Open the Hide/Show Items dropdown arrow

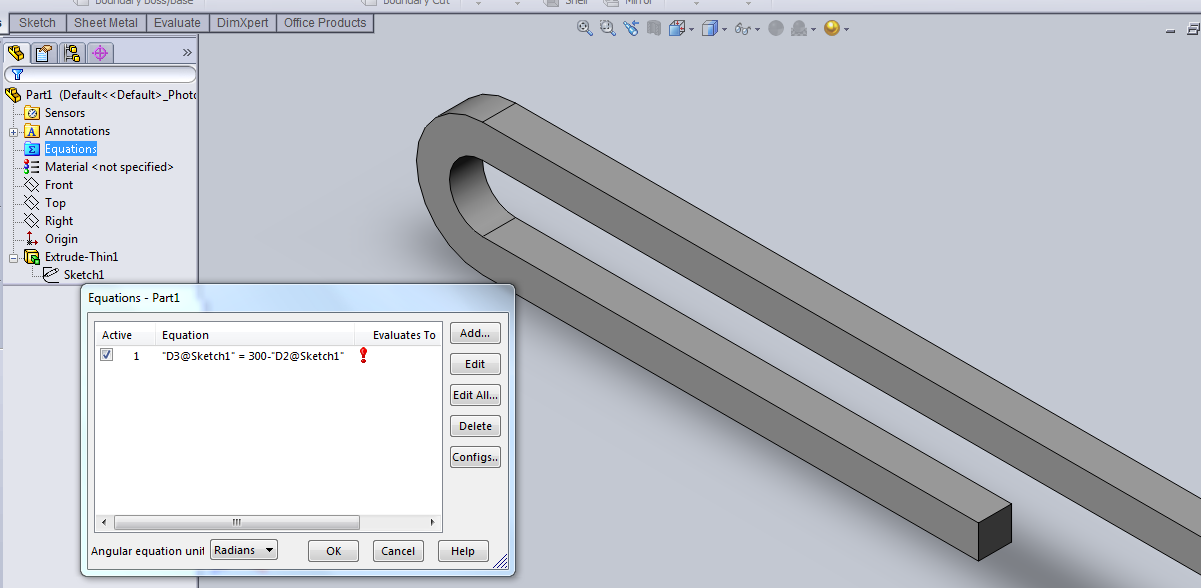point(757,30)
